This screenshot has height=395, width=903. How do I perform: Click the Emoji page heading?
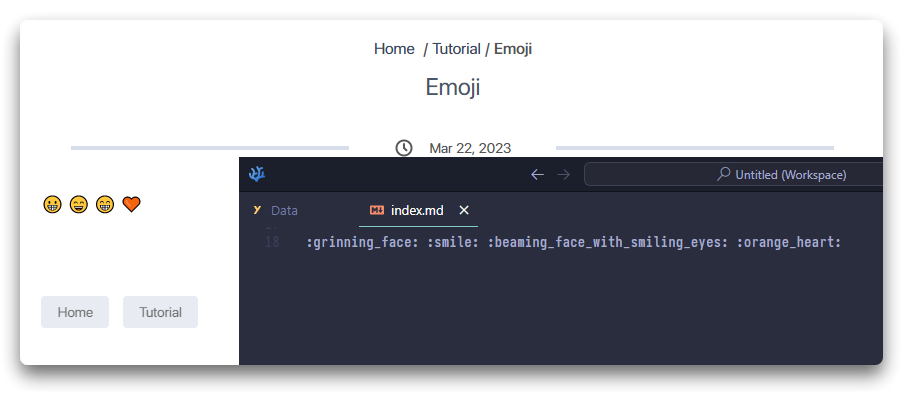point(453,88)
